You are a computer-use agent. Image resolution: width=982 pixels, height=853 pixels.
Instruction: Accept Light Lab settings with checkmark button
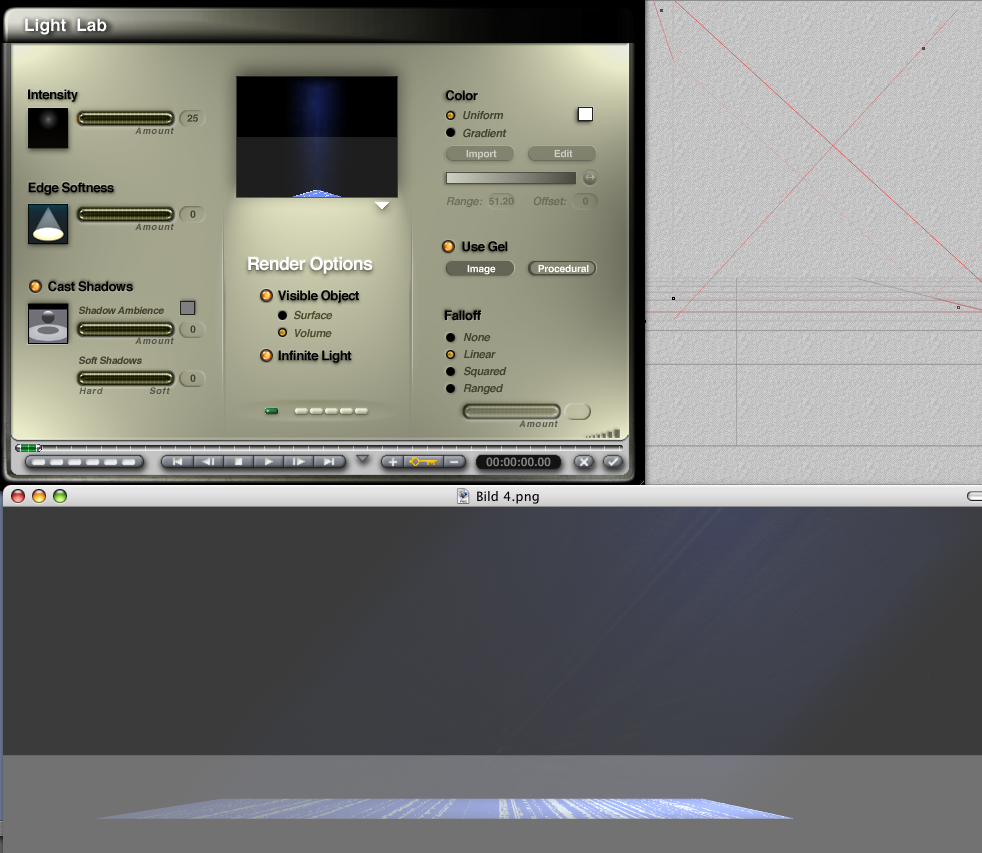pyautogui.click(x=612, y=462)
